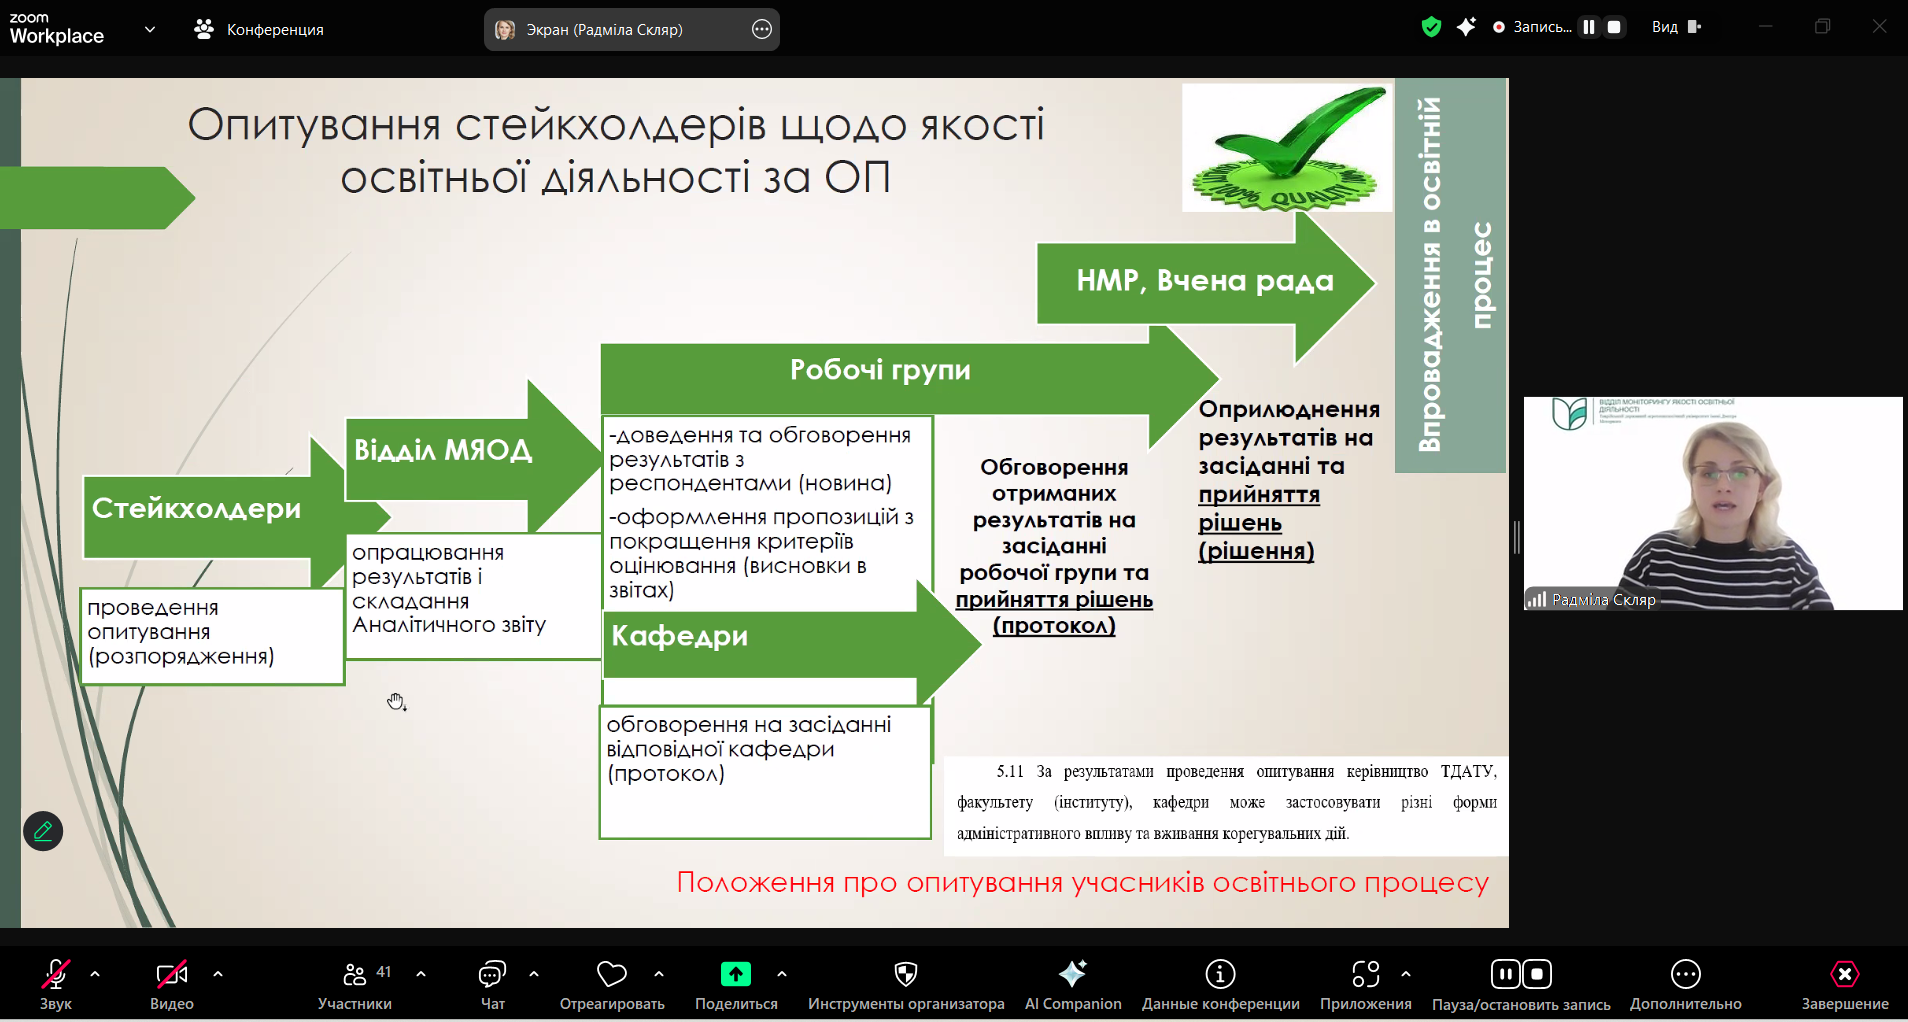Open the Zoom Workplace dropdown chevron
Viewport: 1908px width, 1022px height.
150,29
